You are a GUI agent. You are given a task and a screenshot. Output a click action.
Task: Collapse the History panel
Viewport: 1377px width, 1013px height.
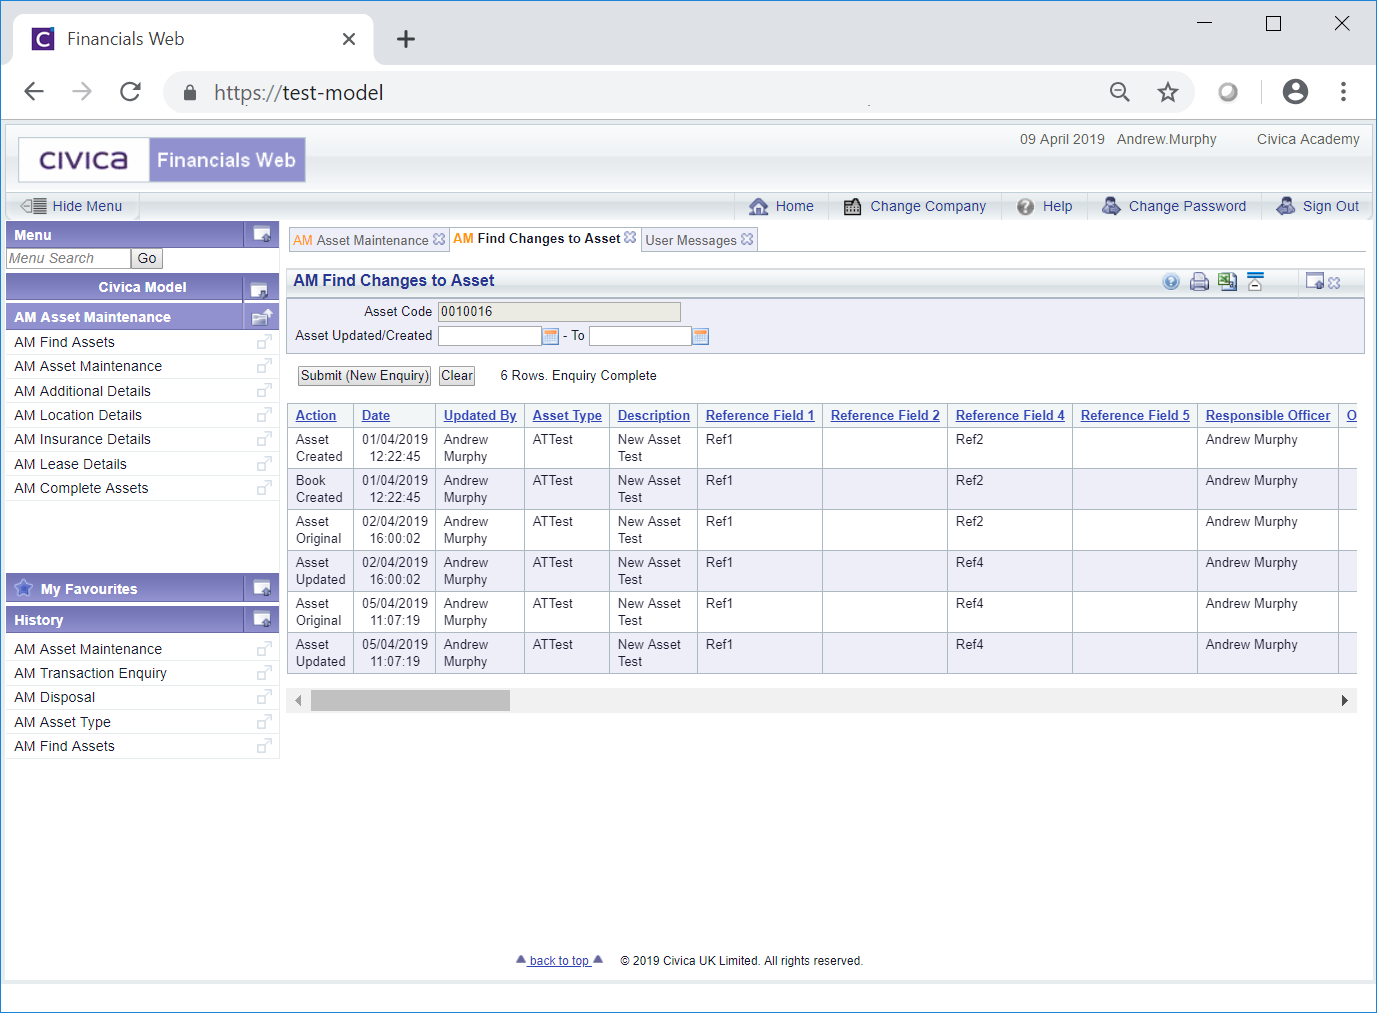262,620
